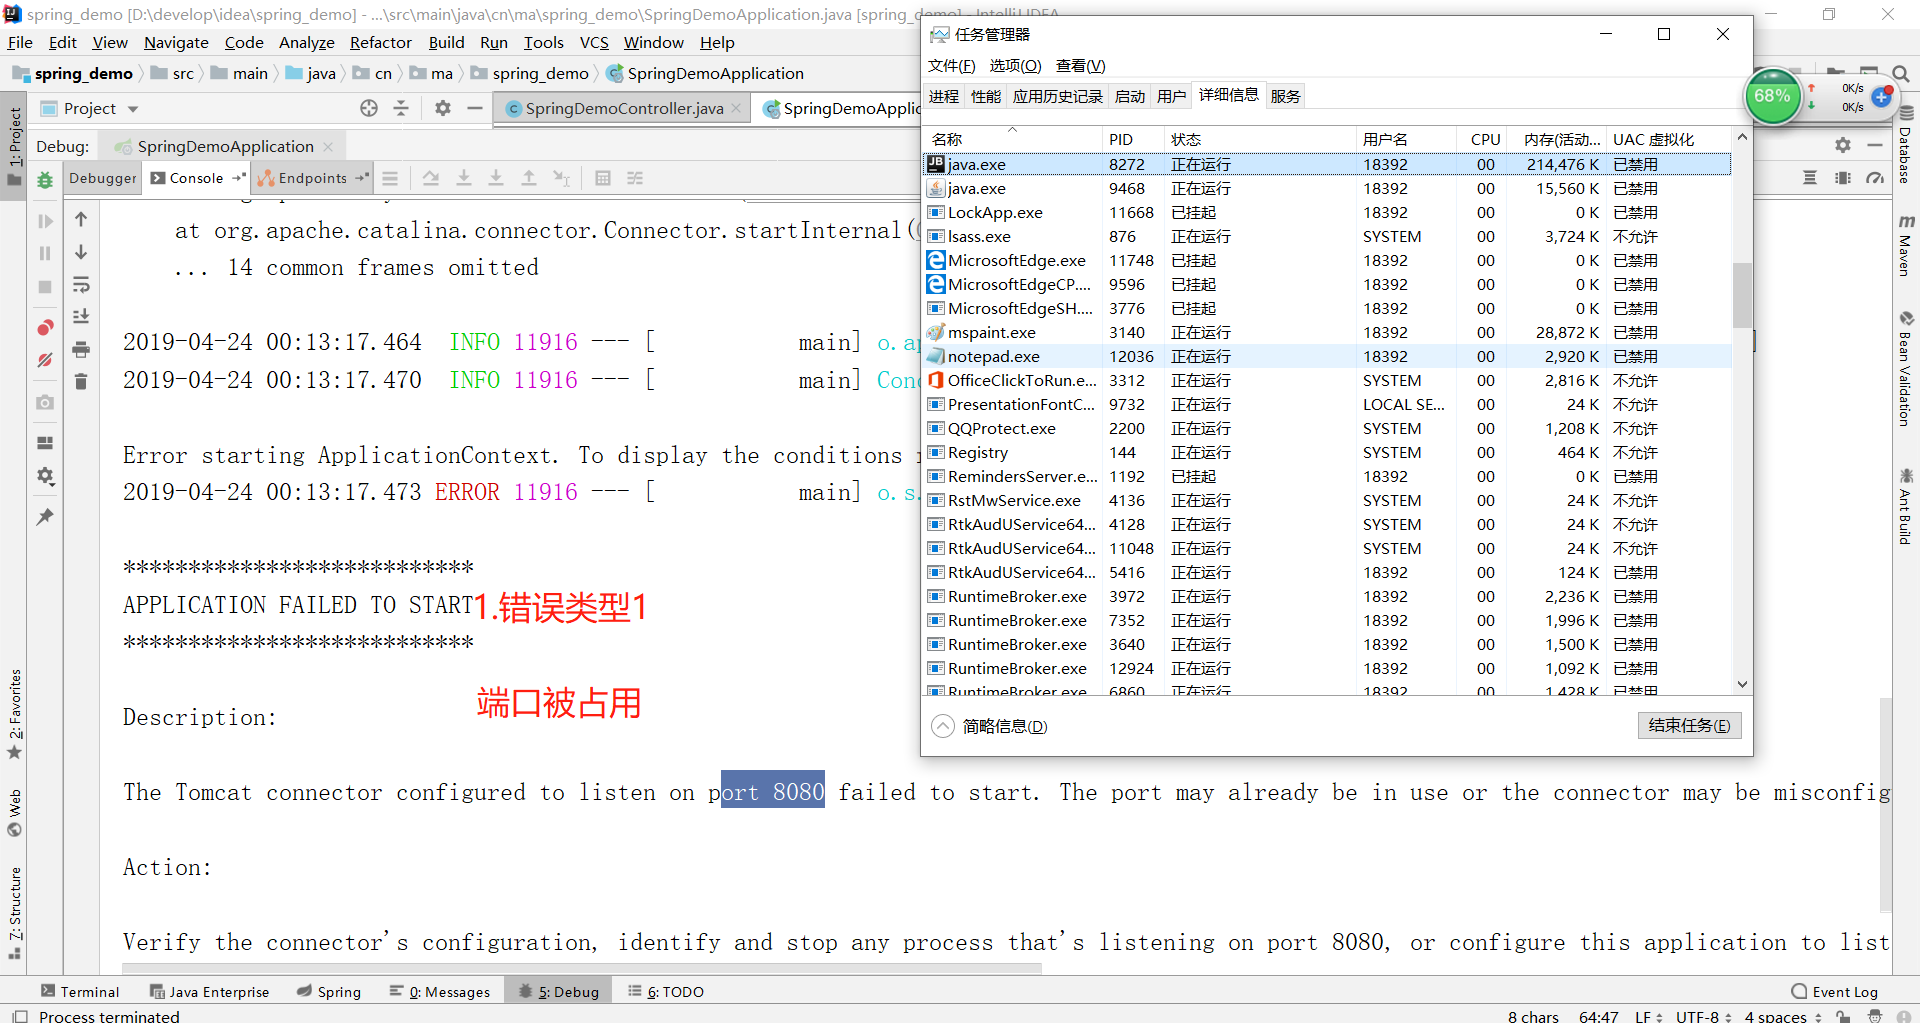Click the Step Into icon
The width and height of the screenshot is (1920, 1023).
(464, 178)
